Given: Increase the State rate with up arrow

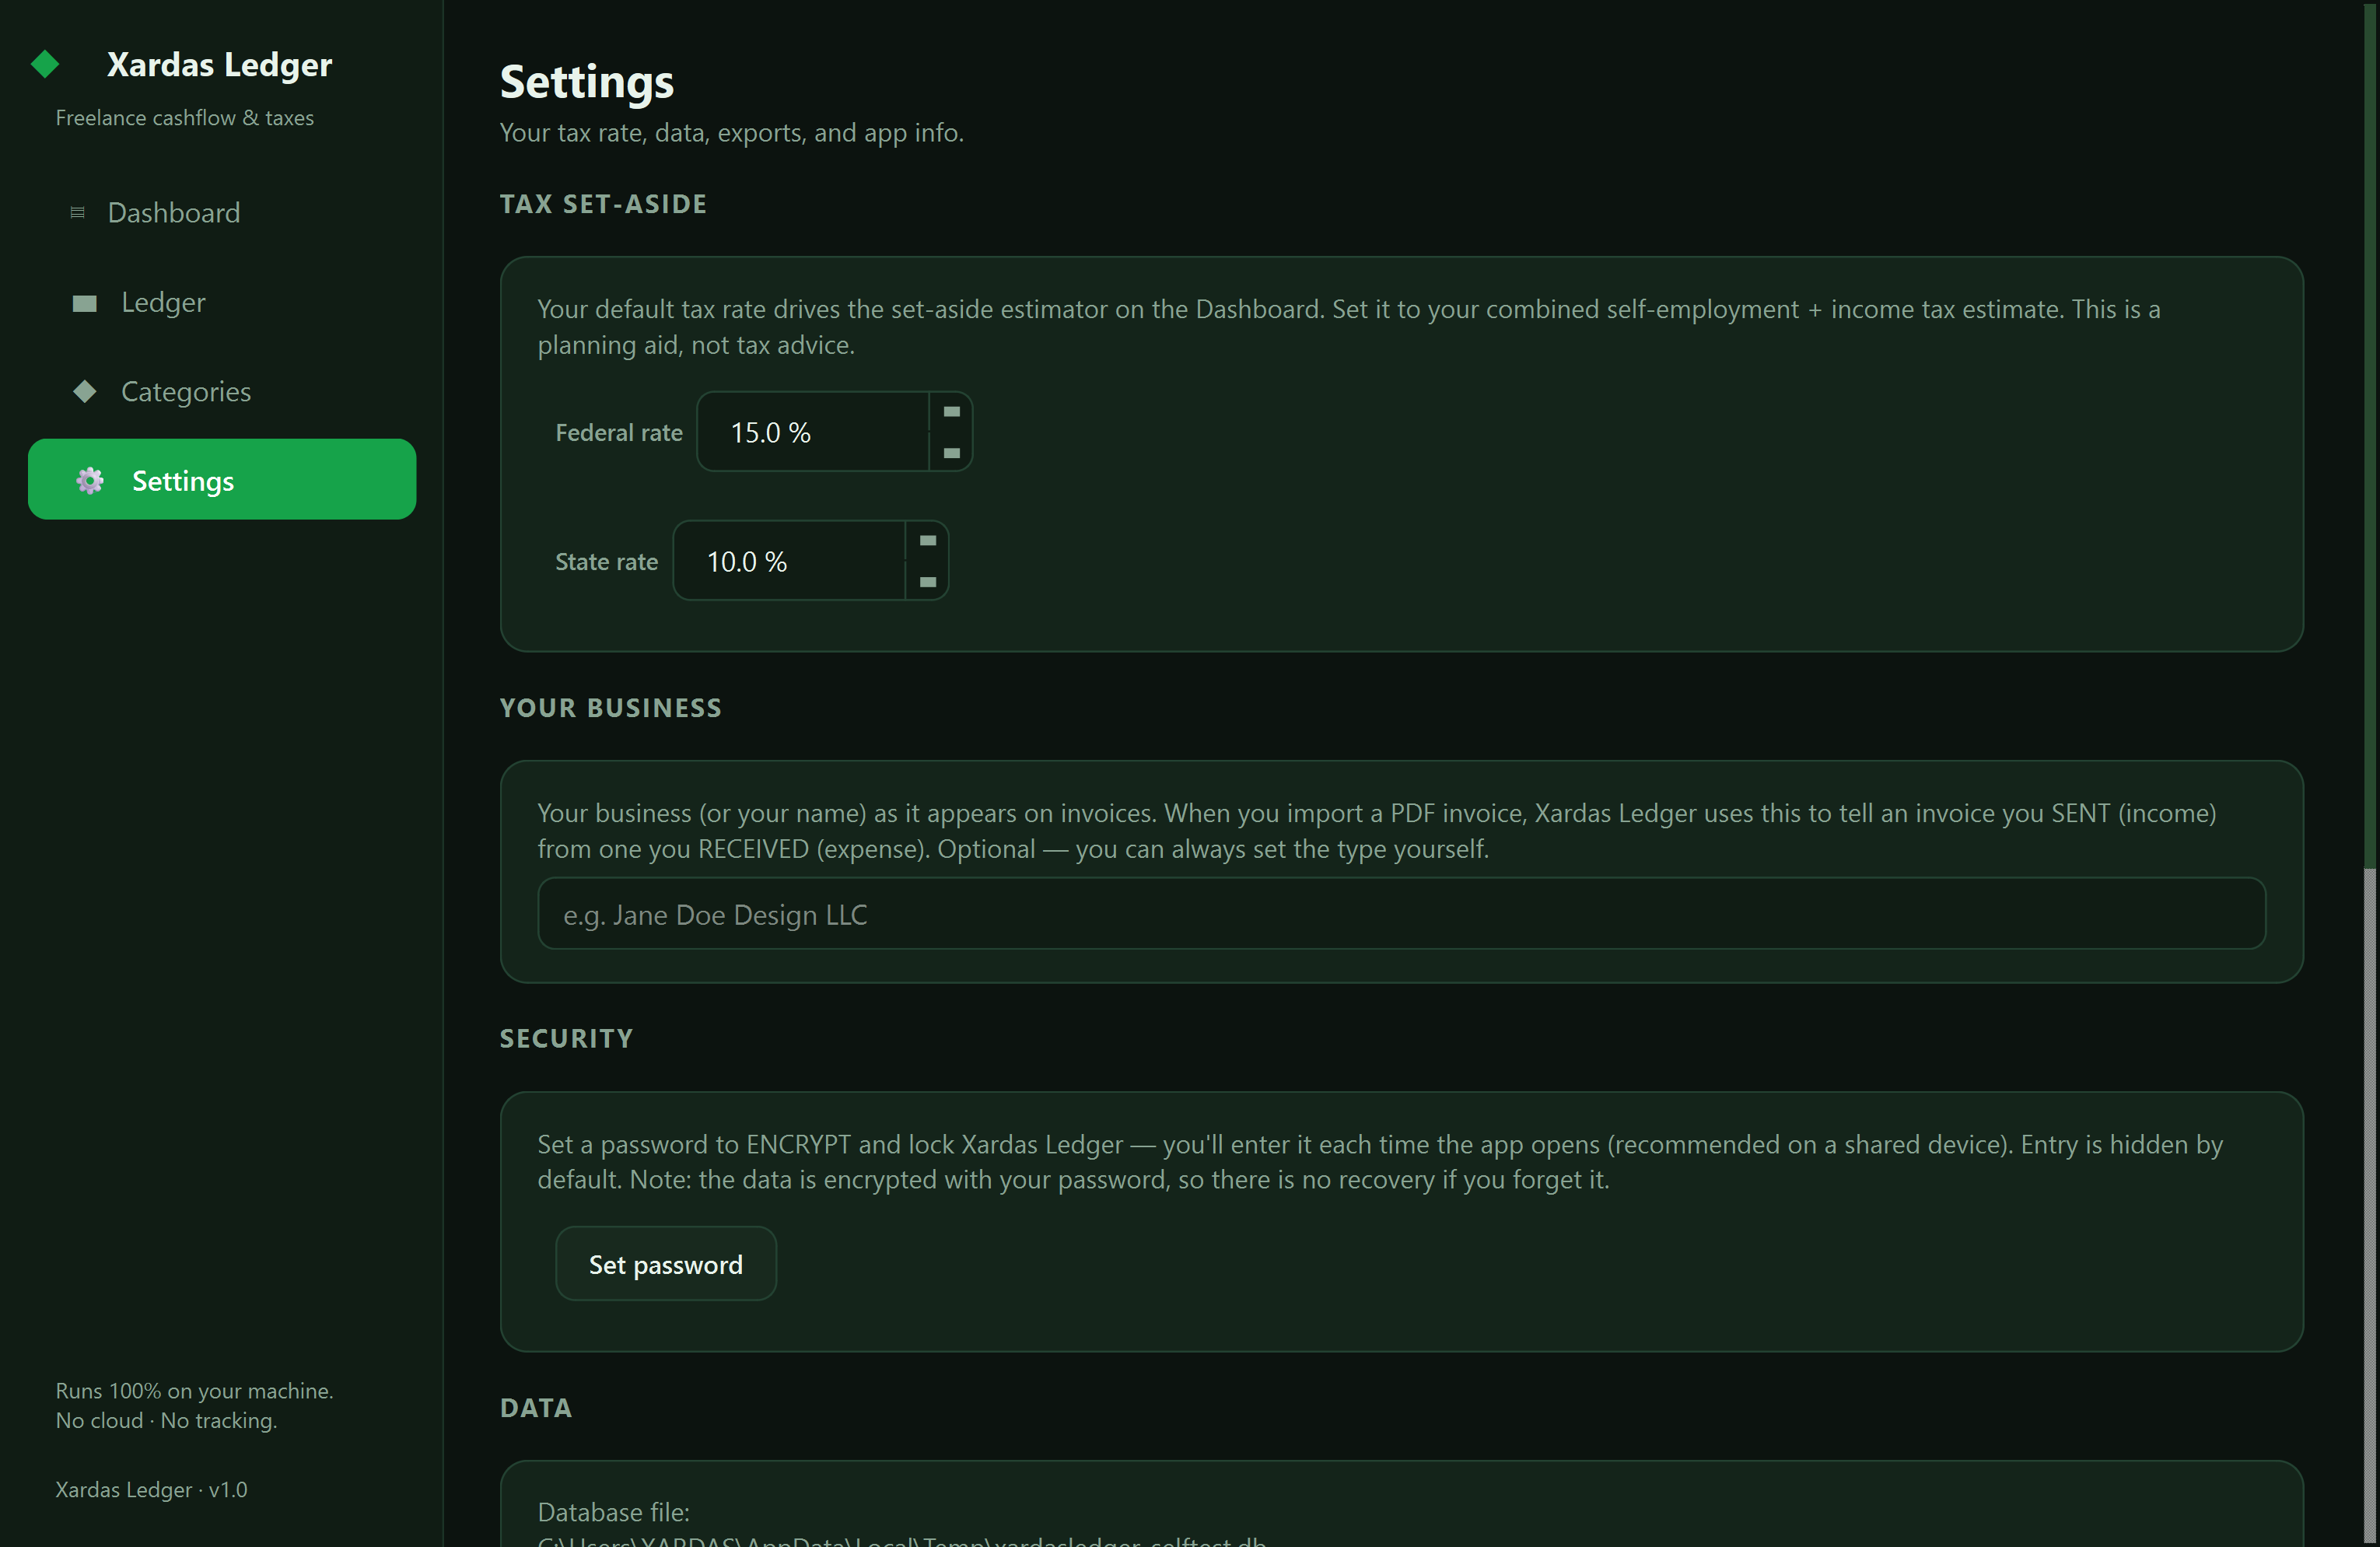Looking at the screenshot, I should click(x=927, y=541).
